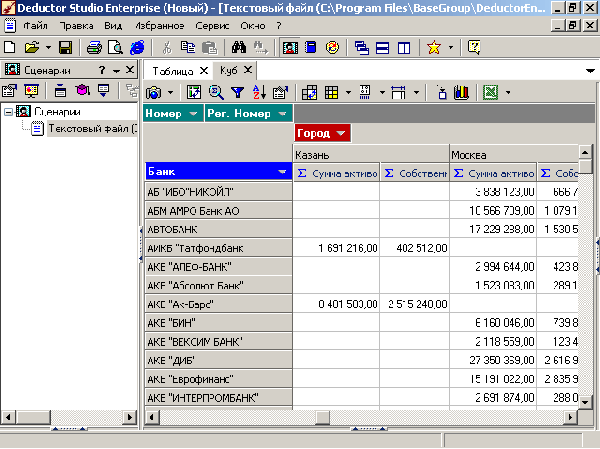The width and height of the screenshot is (600, 449).
Task: Click the yellow star Favorites icon
Action: pos(433,47)
